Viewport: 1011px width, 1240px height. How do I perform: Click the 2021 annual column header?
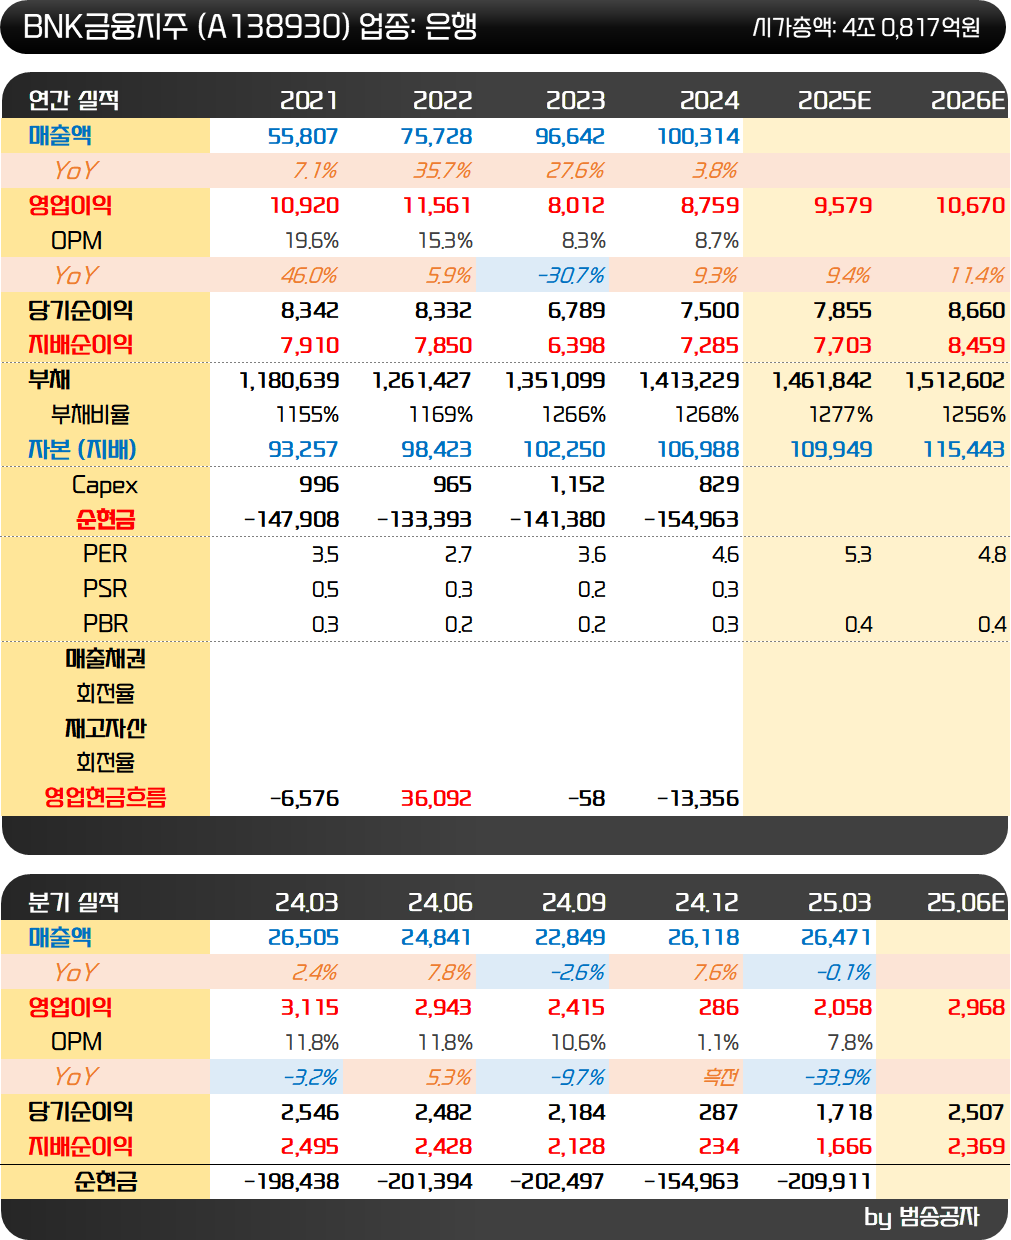(x=309, y=100)
